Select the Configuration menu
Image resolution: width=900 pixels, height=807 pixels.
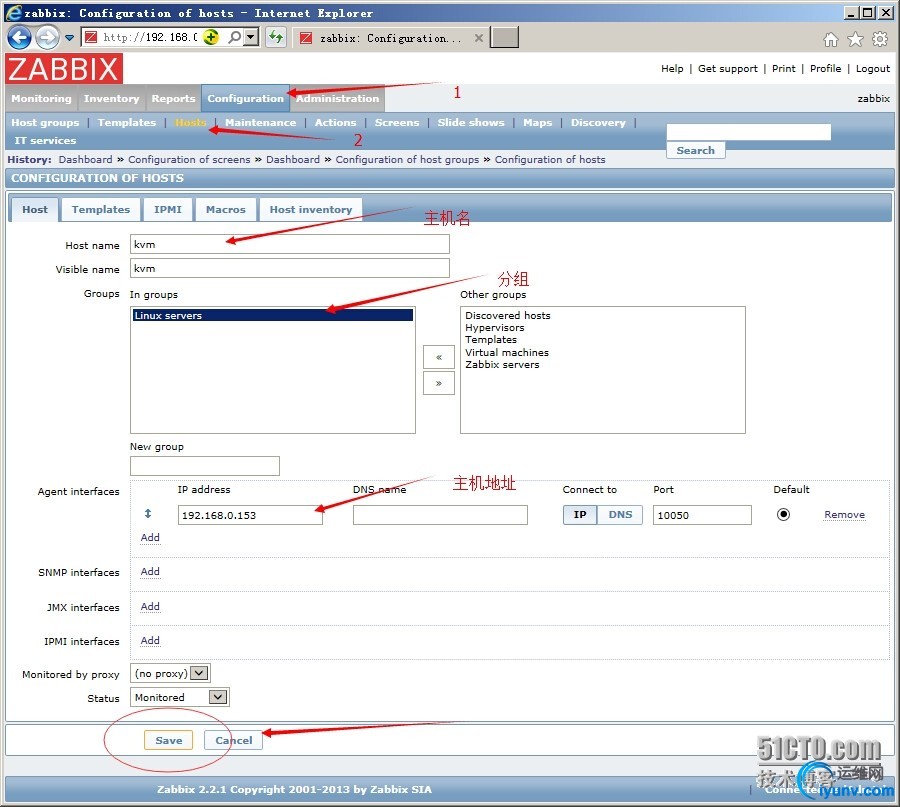tap(246, 99)
